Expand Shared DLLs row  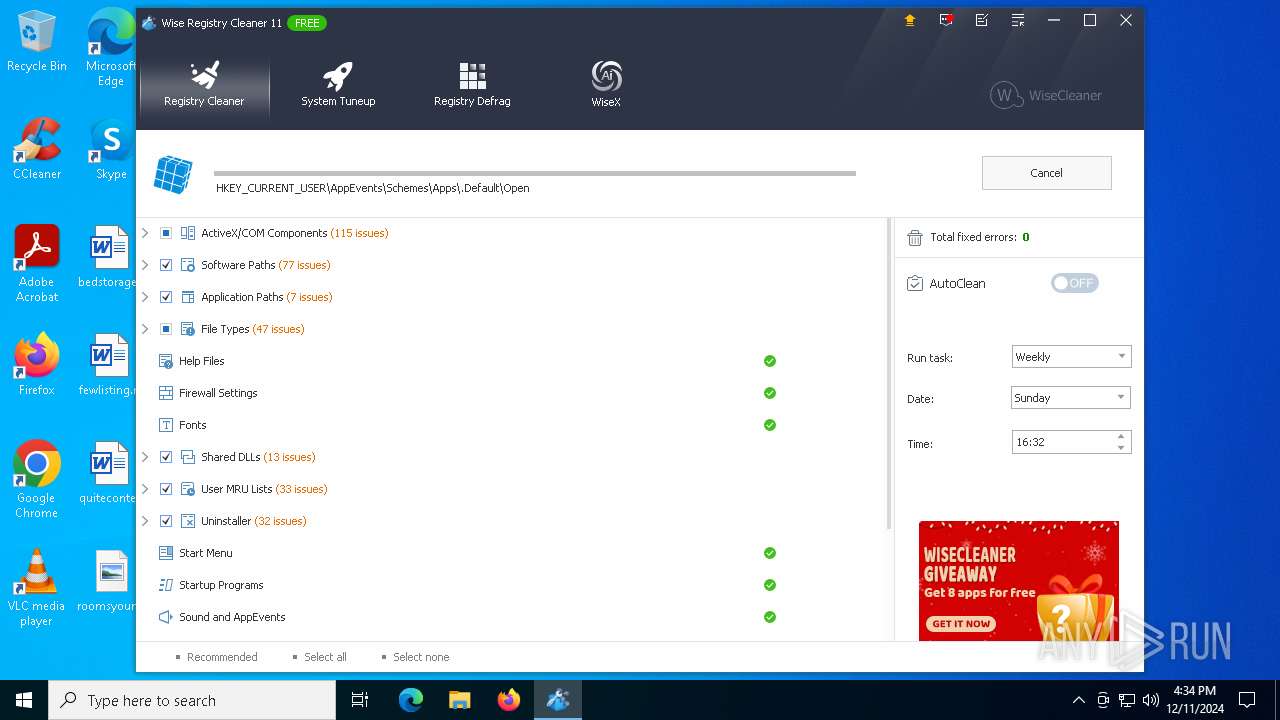[x=145, y=457]
